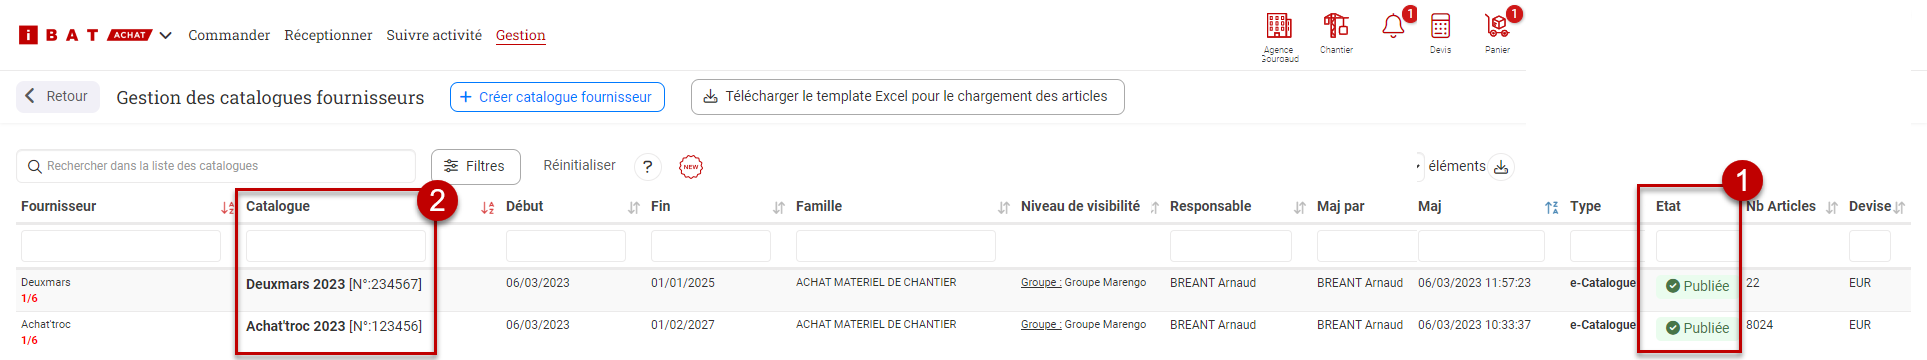Click Réinitialiser to reset filters
The image size is (1927, 360).
tap(579, 165)
